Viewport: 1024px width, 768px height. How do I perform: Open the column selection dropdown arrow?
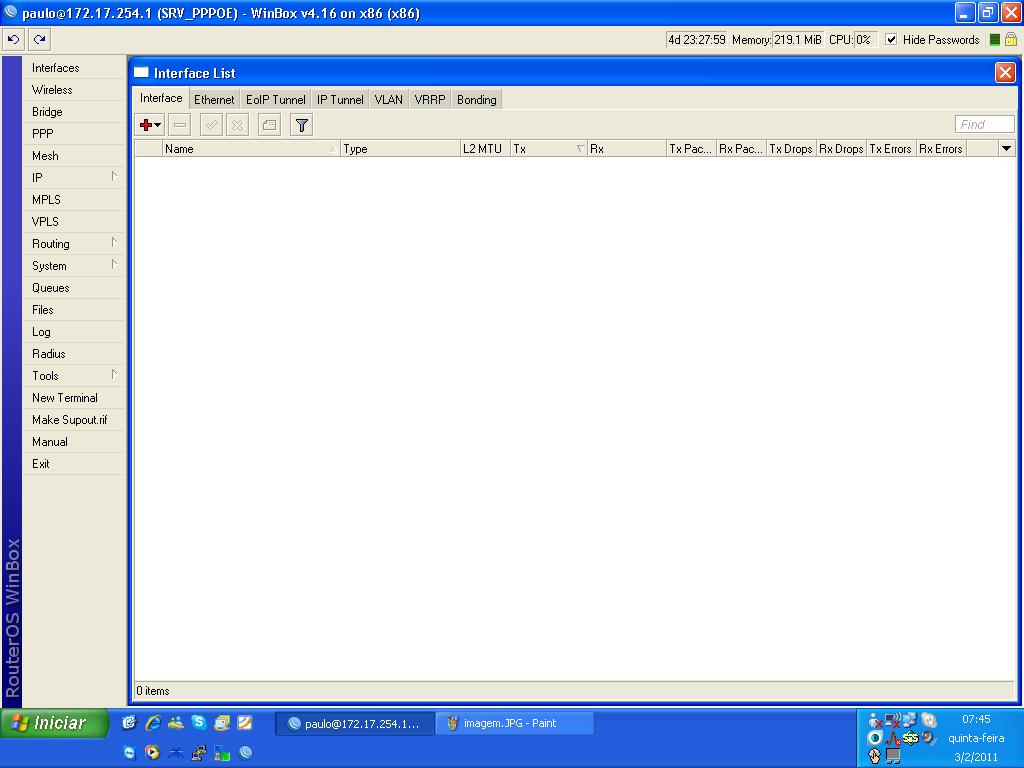tap(1006, 149)
